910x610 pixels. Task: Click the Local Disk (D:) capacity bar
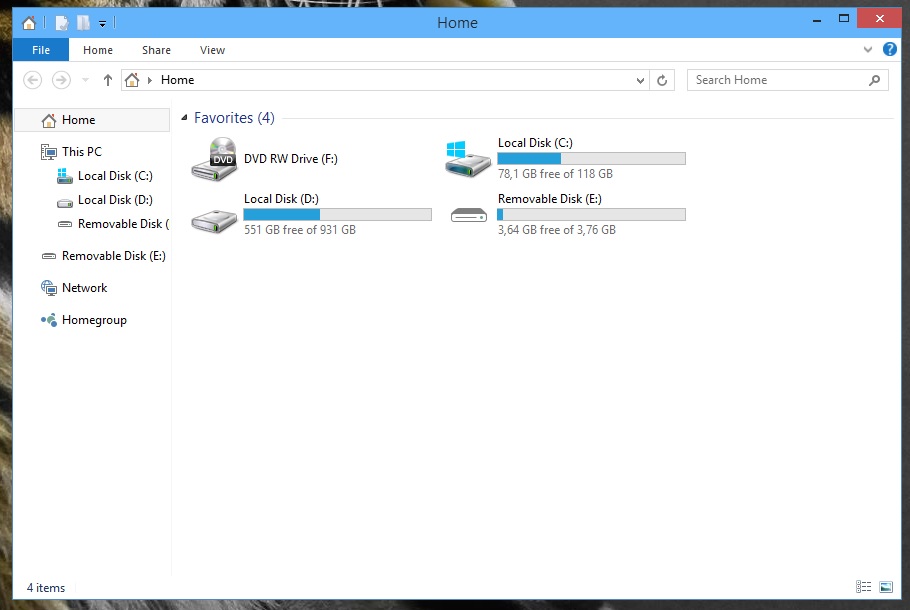tap(337, 215)
